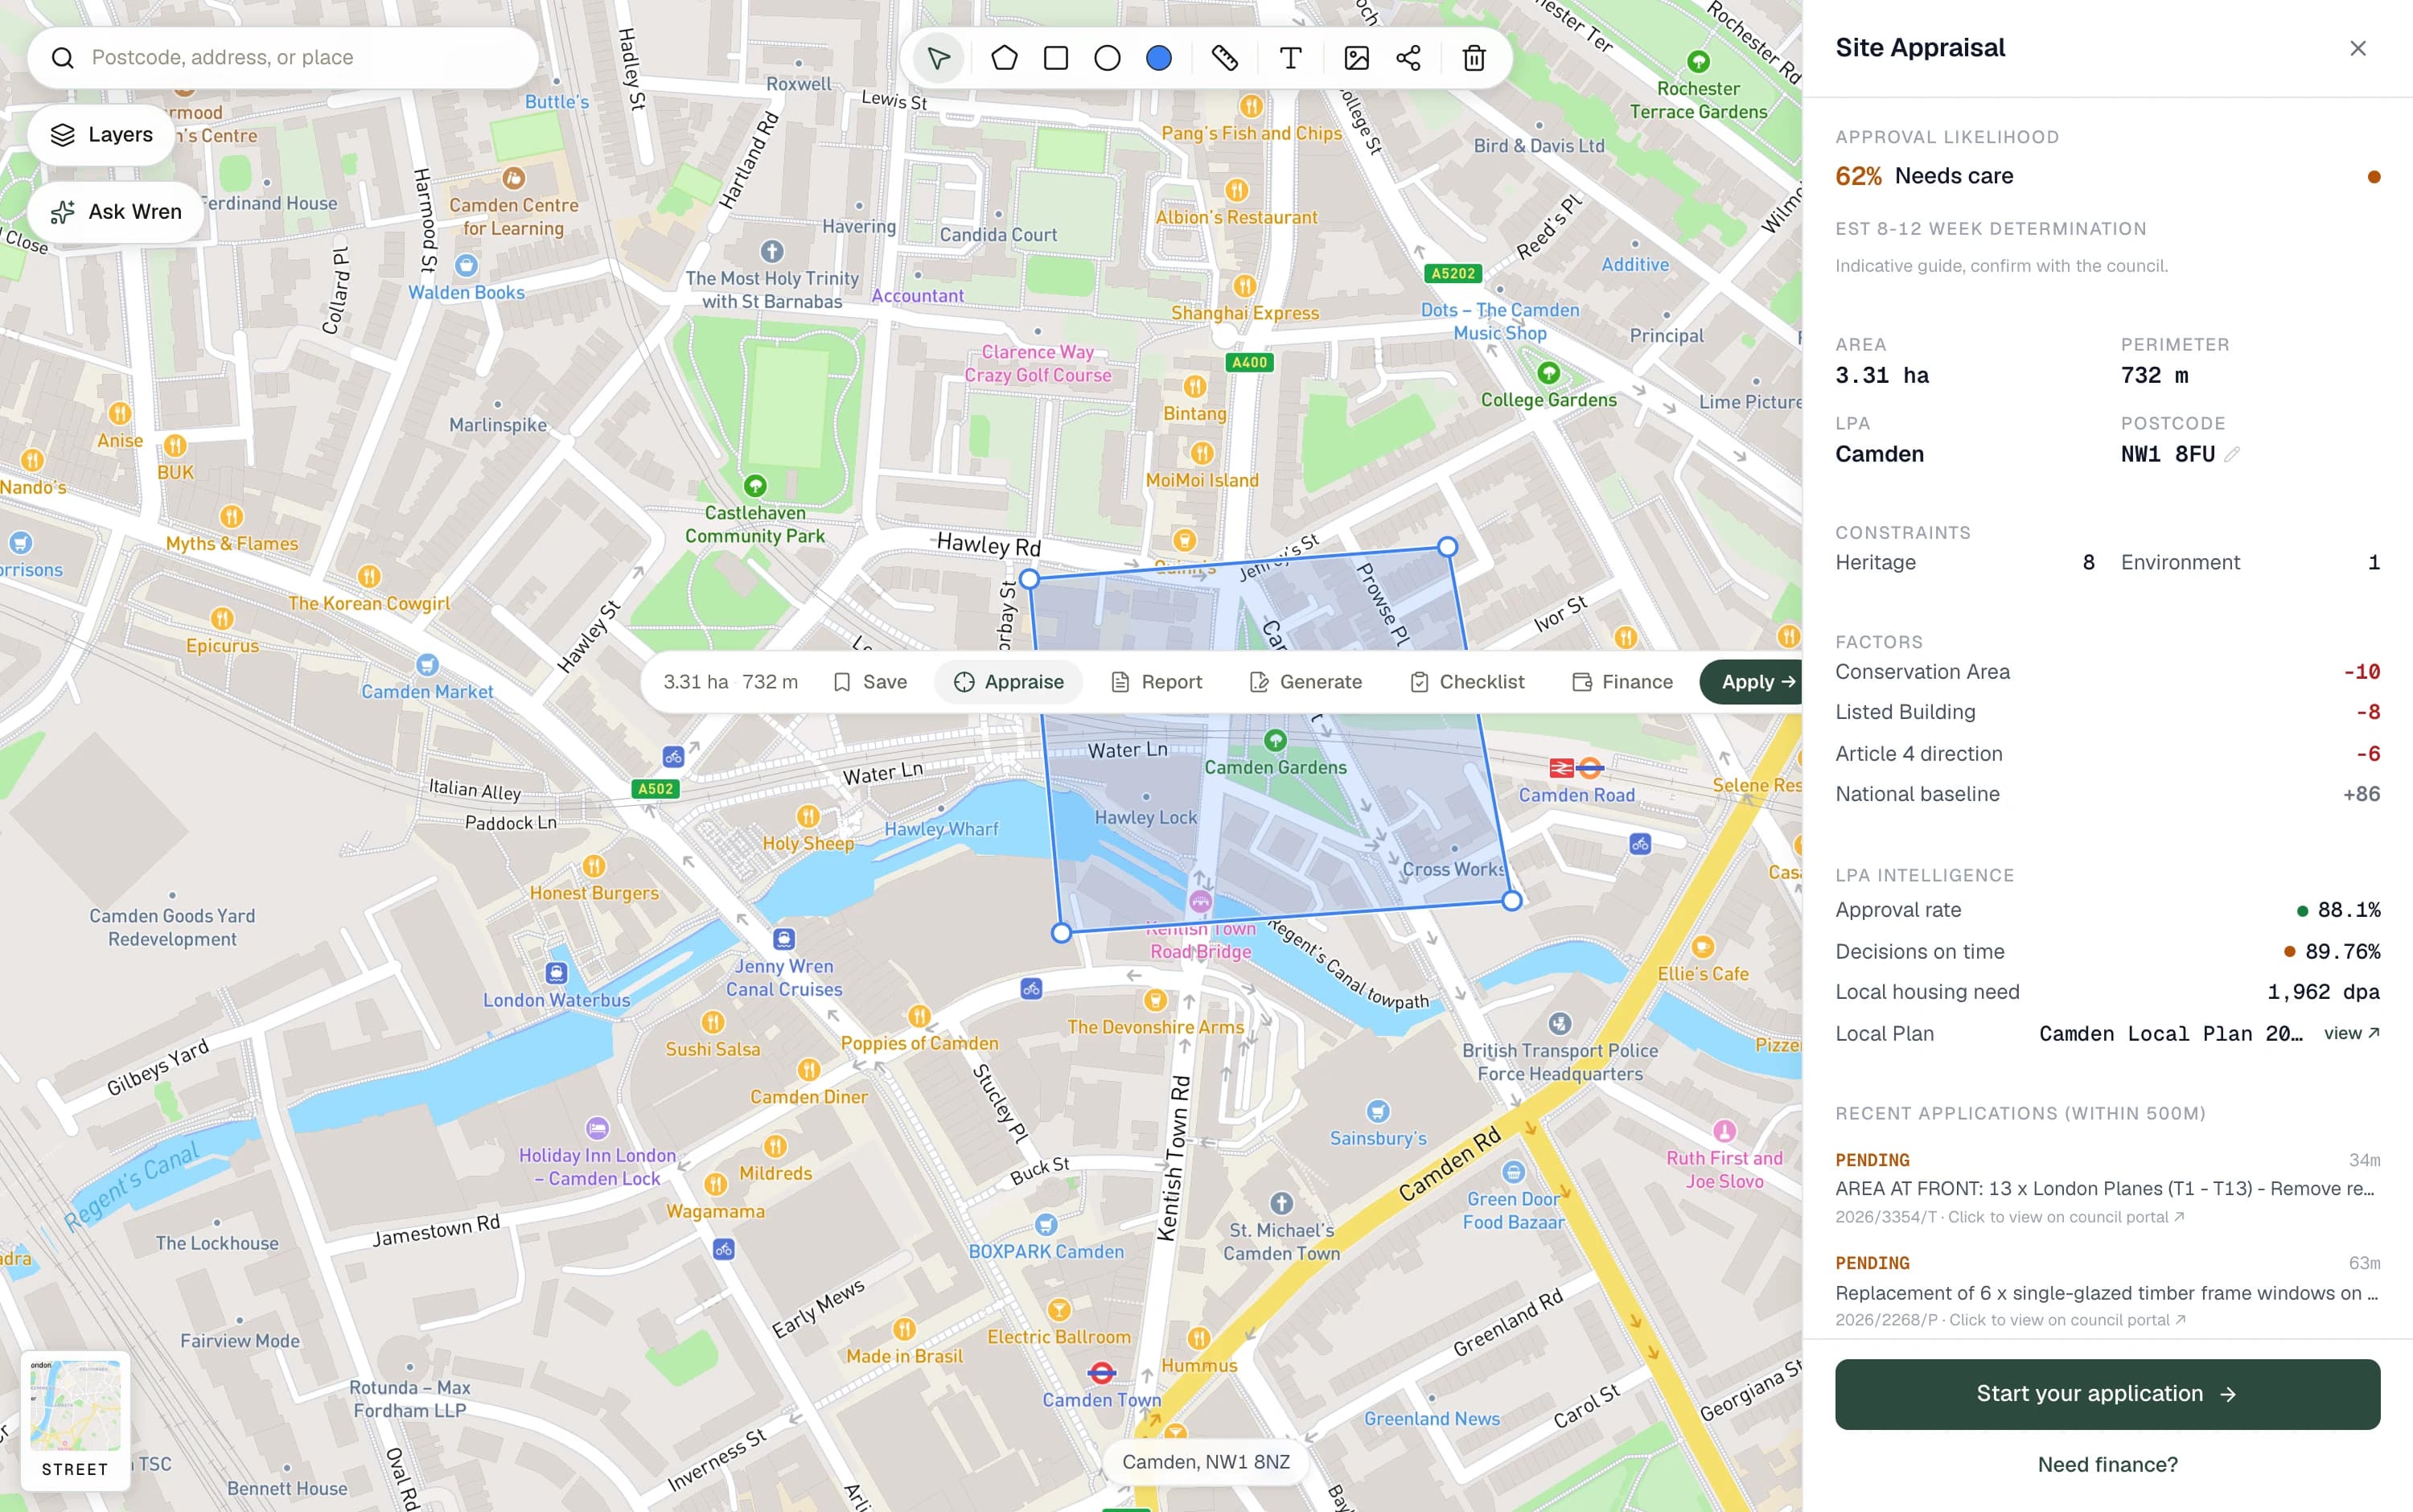Select the Appraise tab
Viewport: 2413px width, 1512px height.
[1008, 682]
